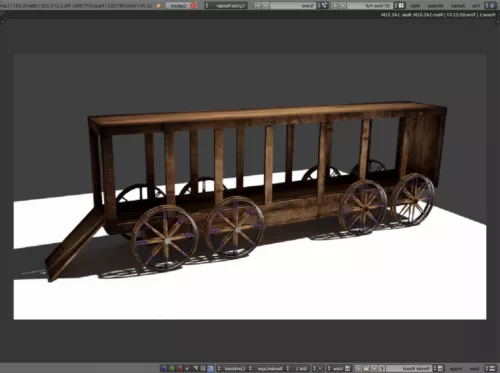Click the rendered wagon image
Viewport: 500px width, 373px height.
coord(250,187)
